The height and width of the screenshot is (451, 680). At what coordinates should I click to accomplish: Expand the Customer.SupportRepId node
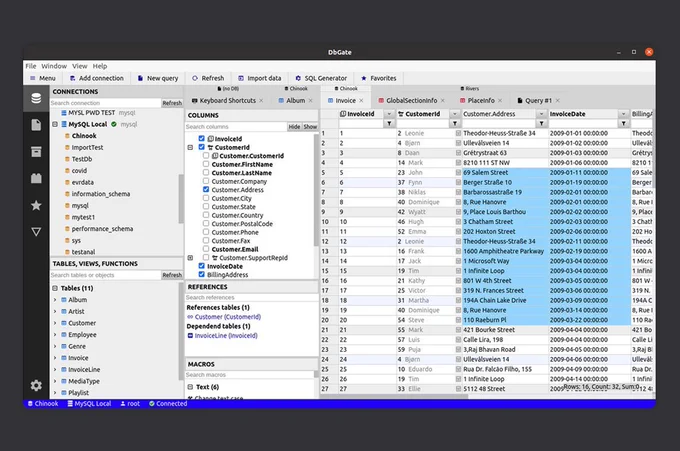point(190,258)
